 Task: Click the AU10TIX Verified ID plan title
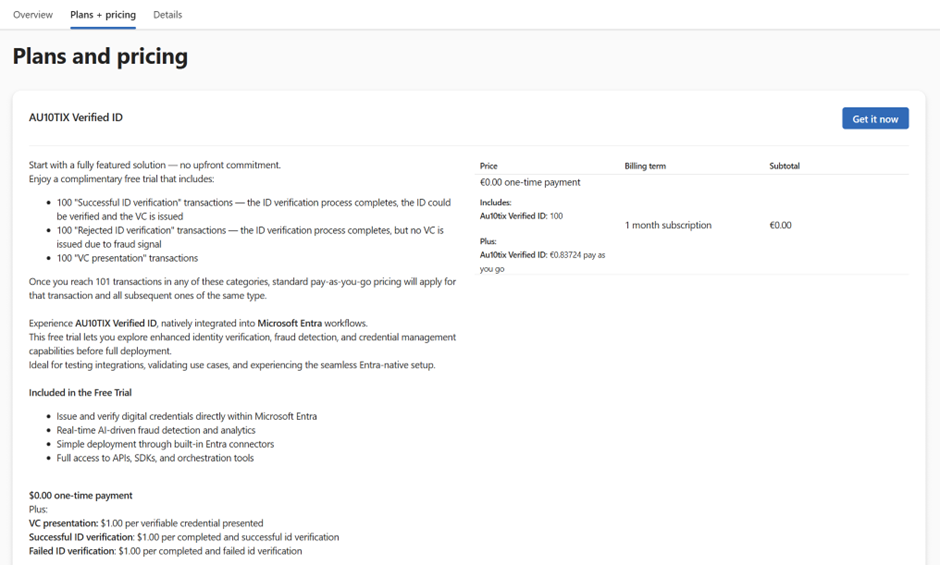click(76, 118)
